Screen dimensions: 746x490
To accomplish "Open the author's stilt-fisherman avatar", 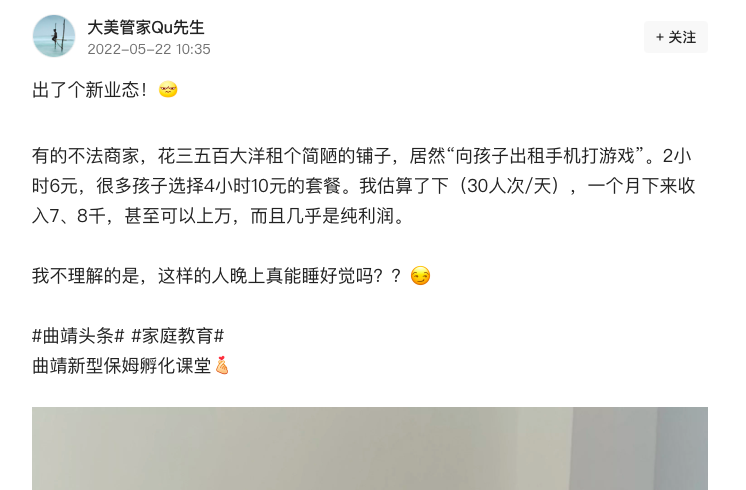I will coord(54,36).
